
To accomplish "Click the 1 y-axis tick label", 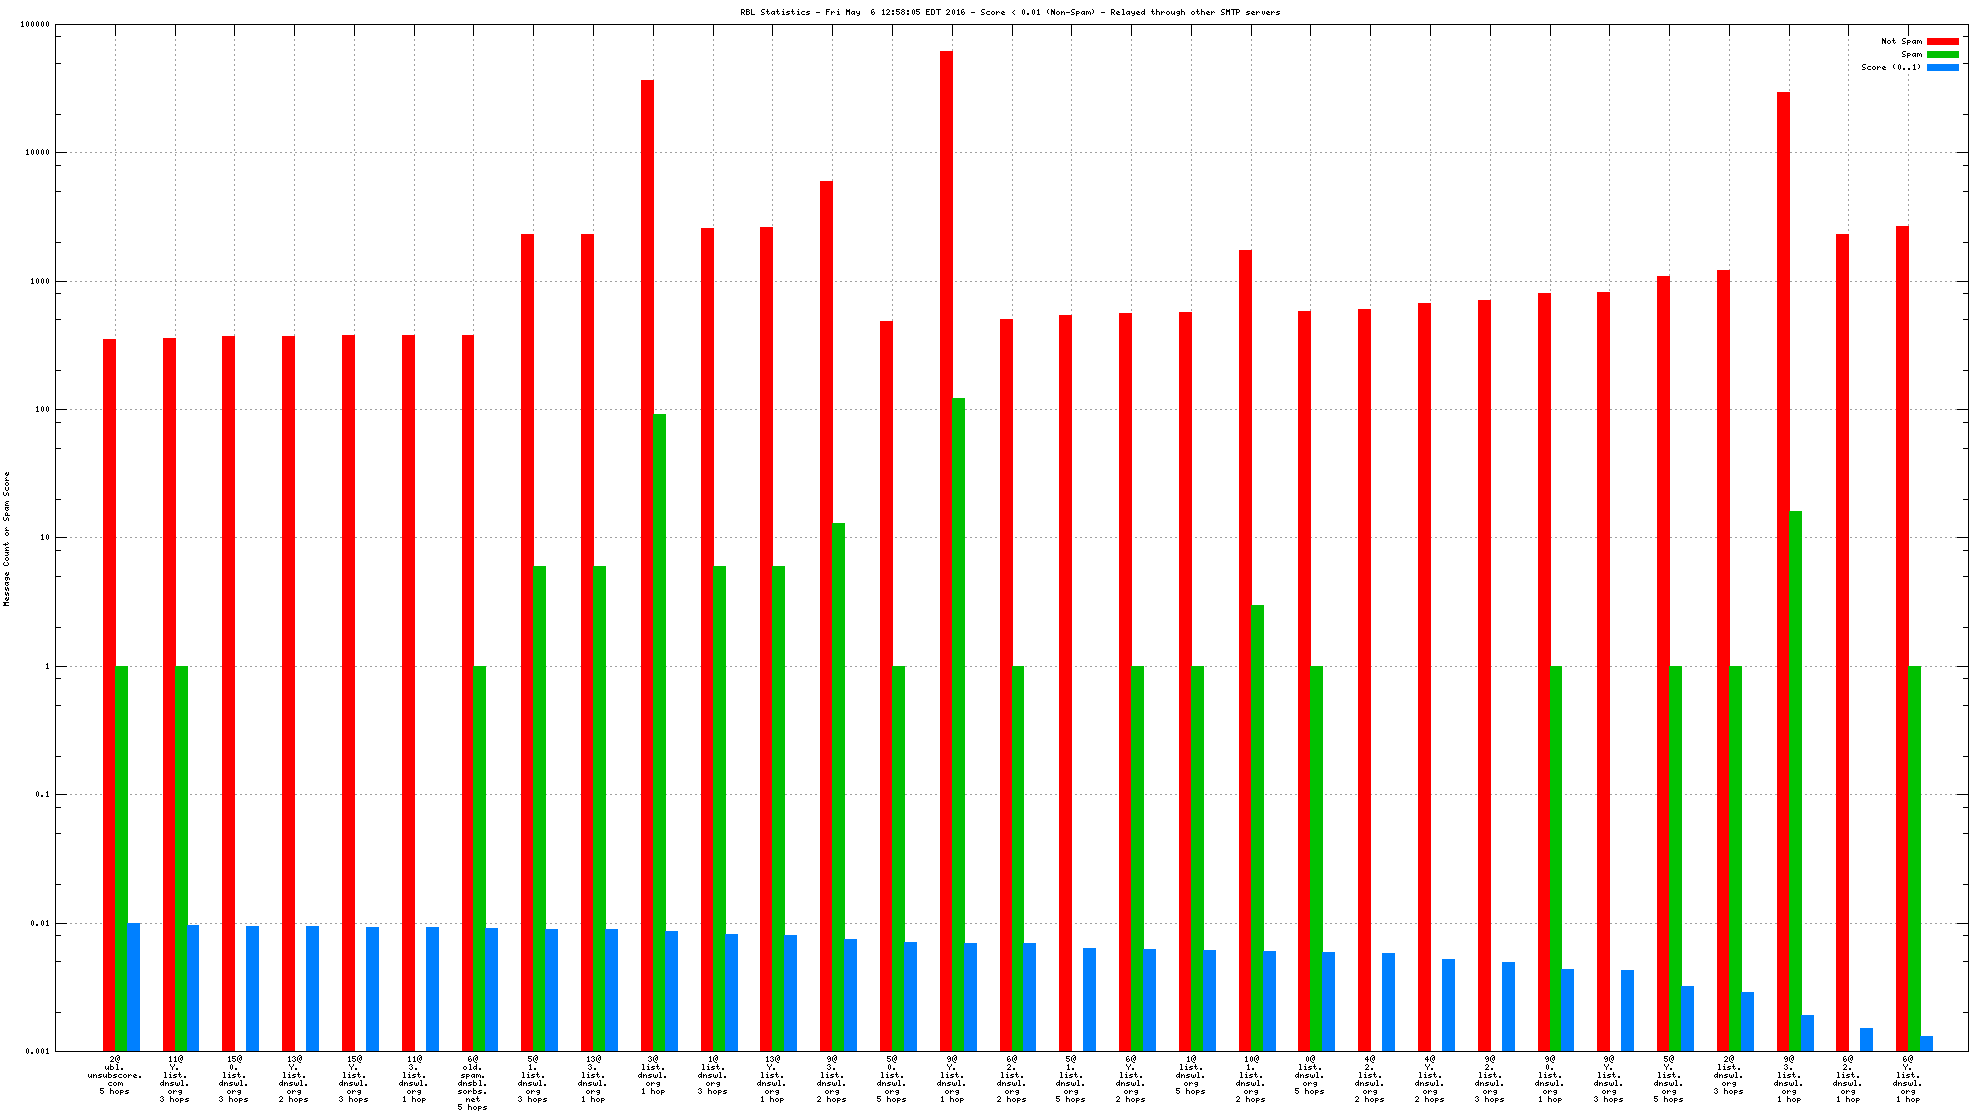I will tap(46, 666).
